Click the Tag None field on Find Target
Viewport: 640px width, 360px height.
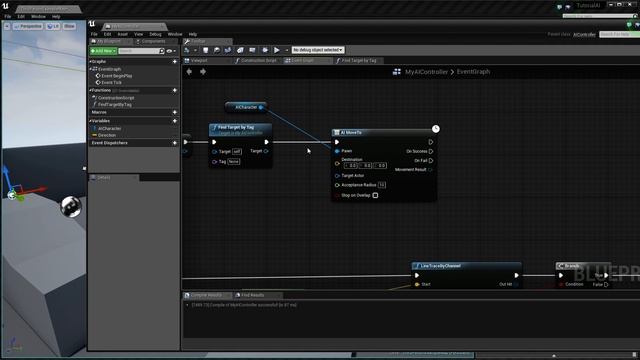pos(233,162)
